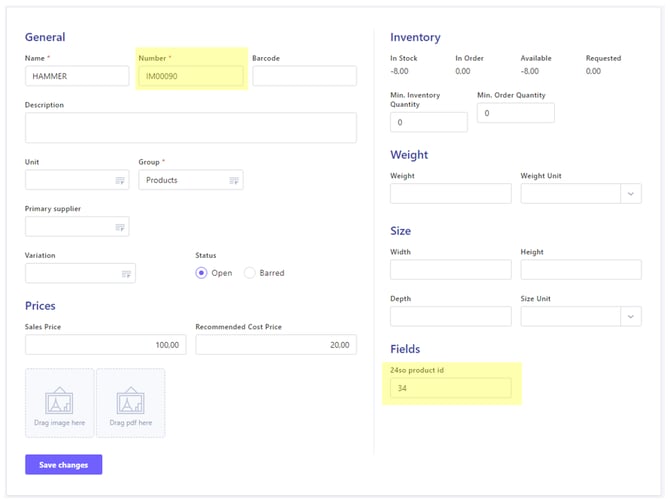
Task: Expand the Weight Unit dropdown
Action: (x=631, y=194)
